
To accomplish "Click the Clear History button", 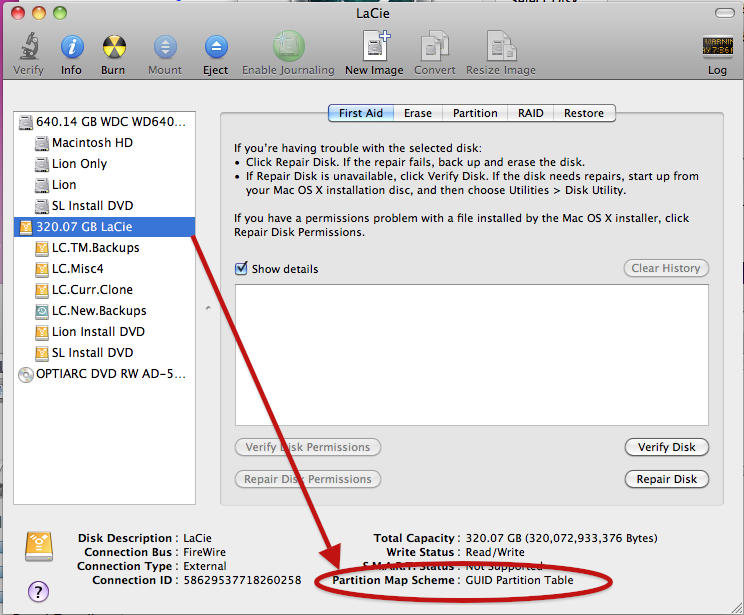I will (x=666, y=268).
